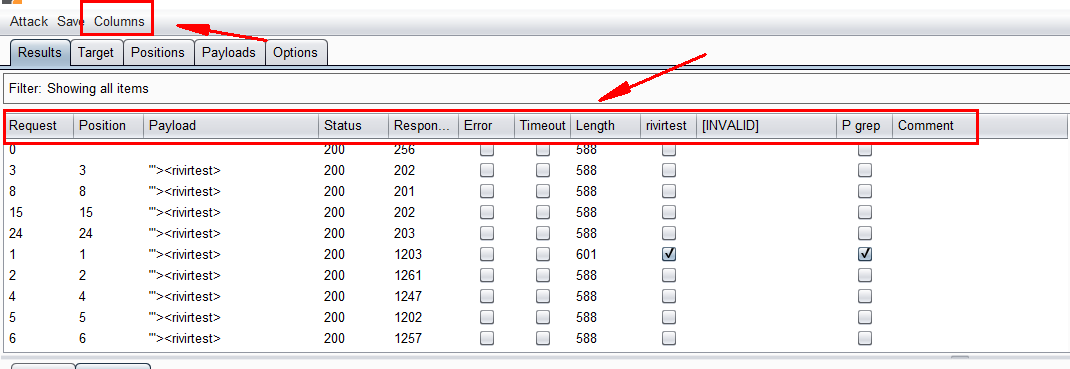The height and width of the screenshot is (369, 1070).
Task: Sort by the P grep column header
Action: pos(865,126)
